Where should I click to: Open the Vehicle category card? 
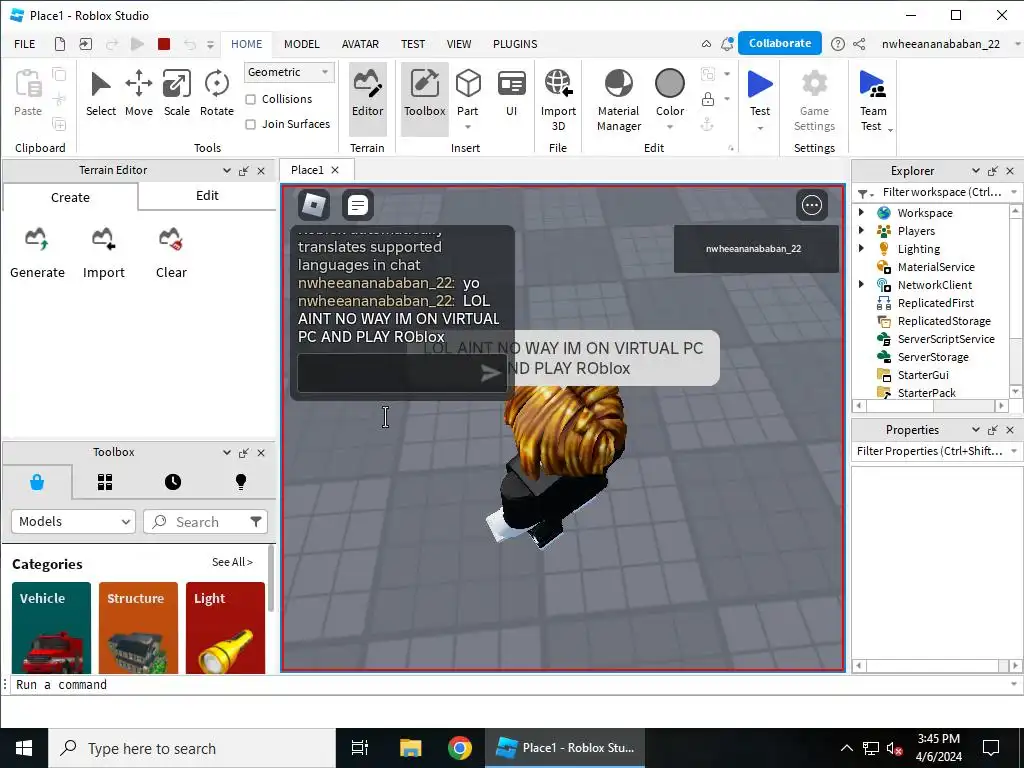point(51,628)
